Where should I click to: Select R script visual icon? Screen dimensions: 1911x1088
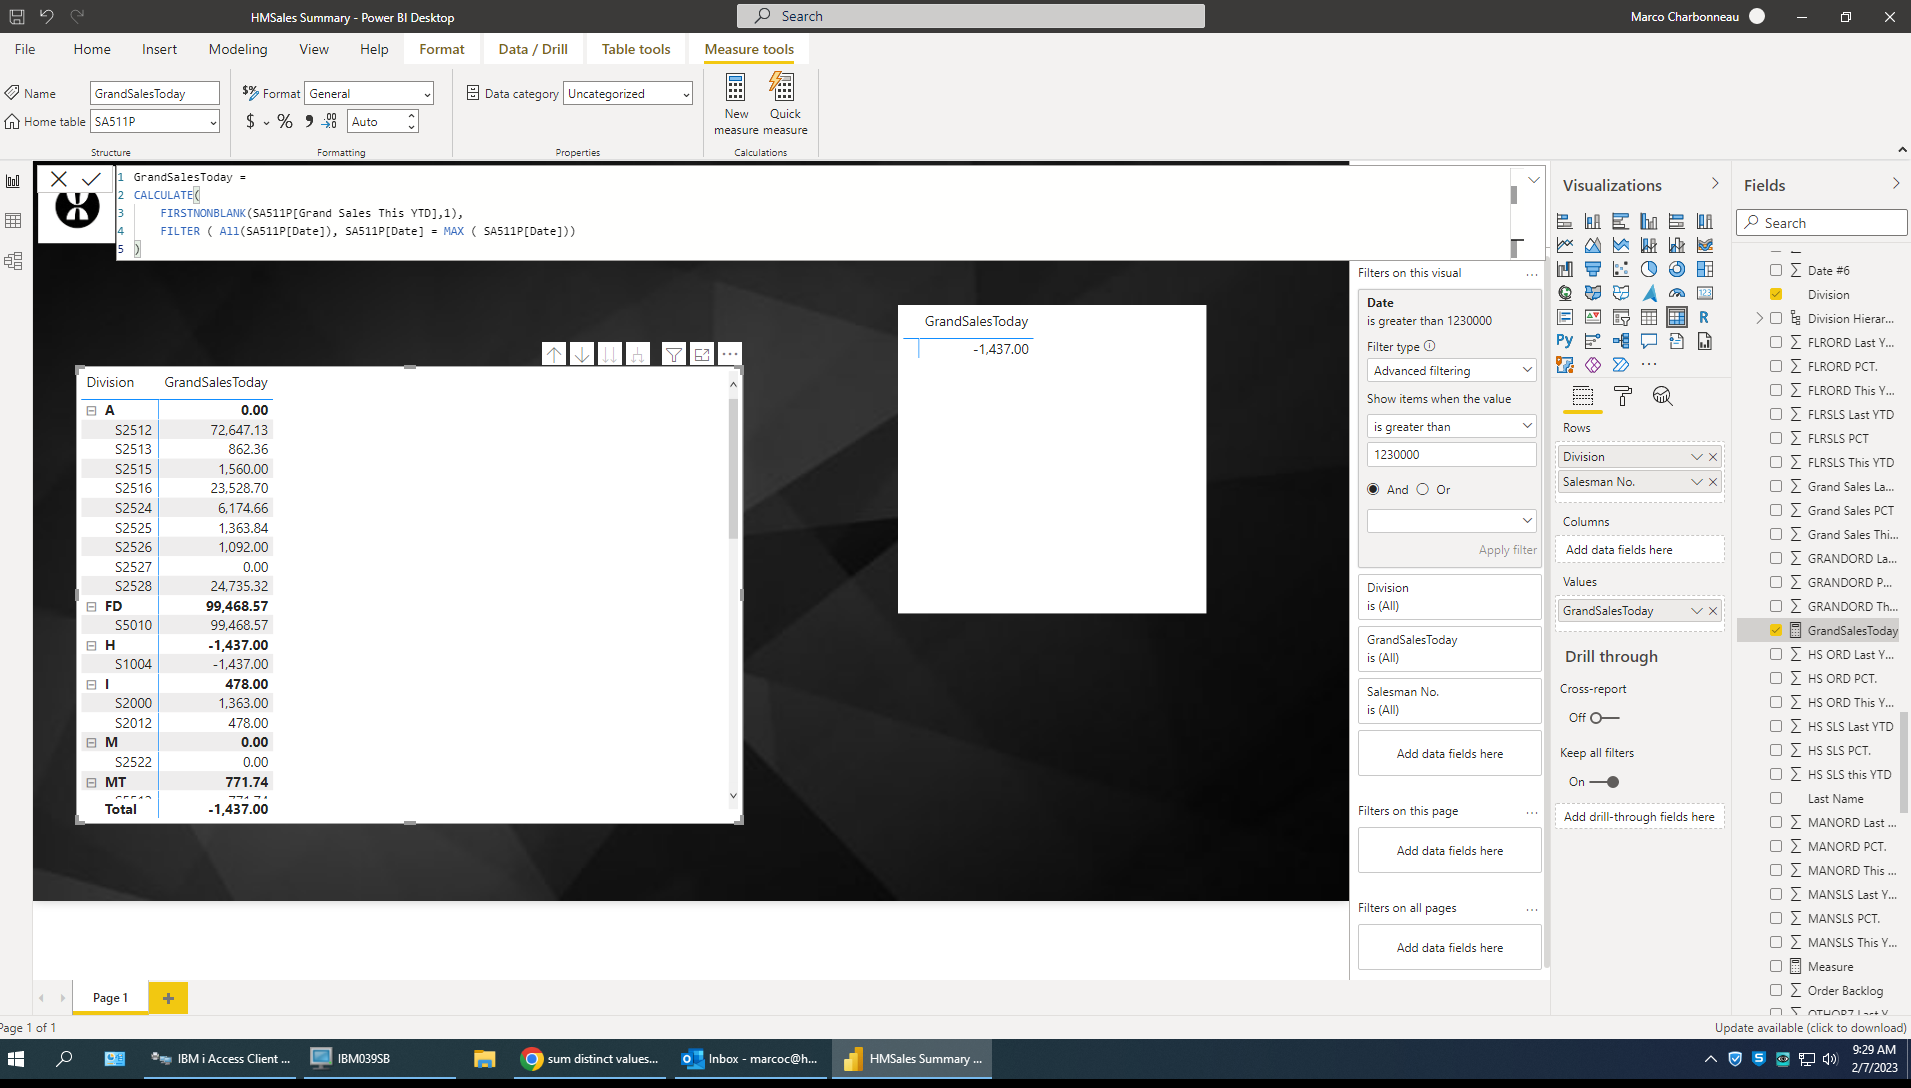tap(1704, 317)
